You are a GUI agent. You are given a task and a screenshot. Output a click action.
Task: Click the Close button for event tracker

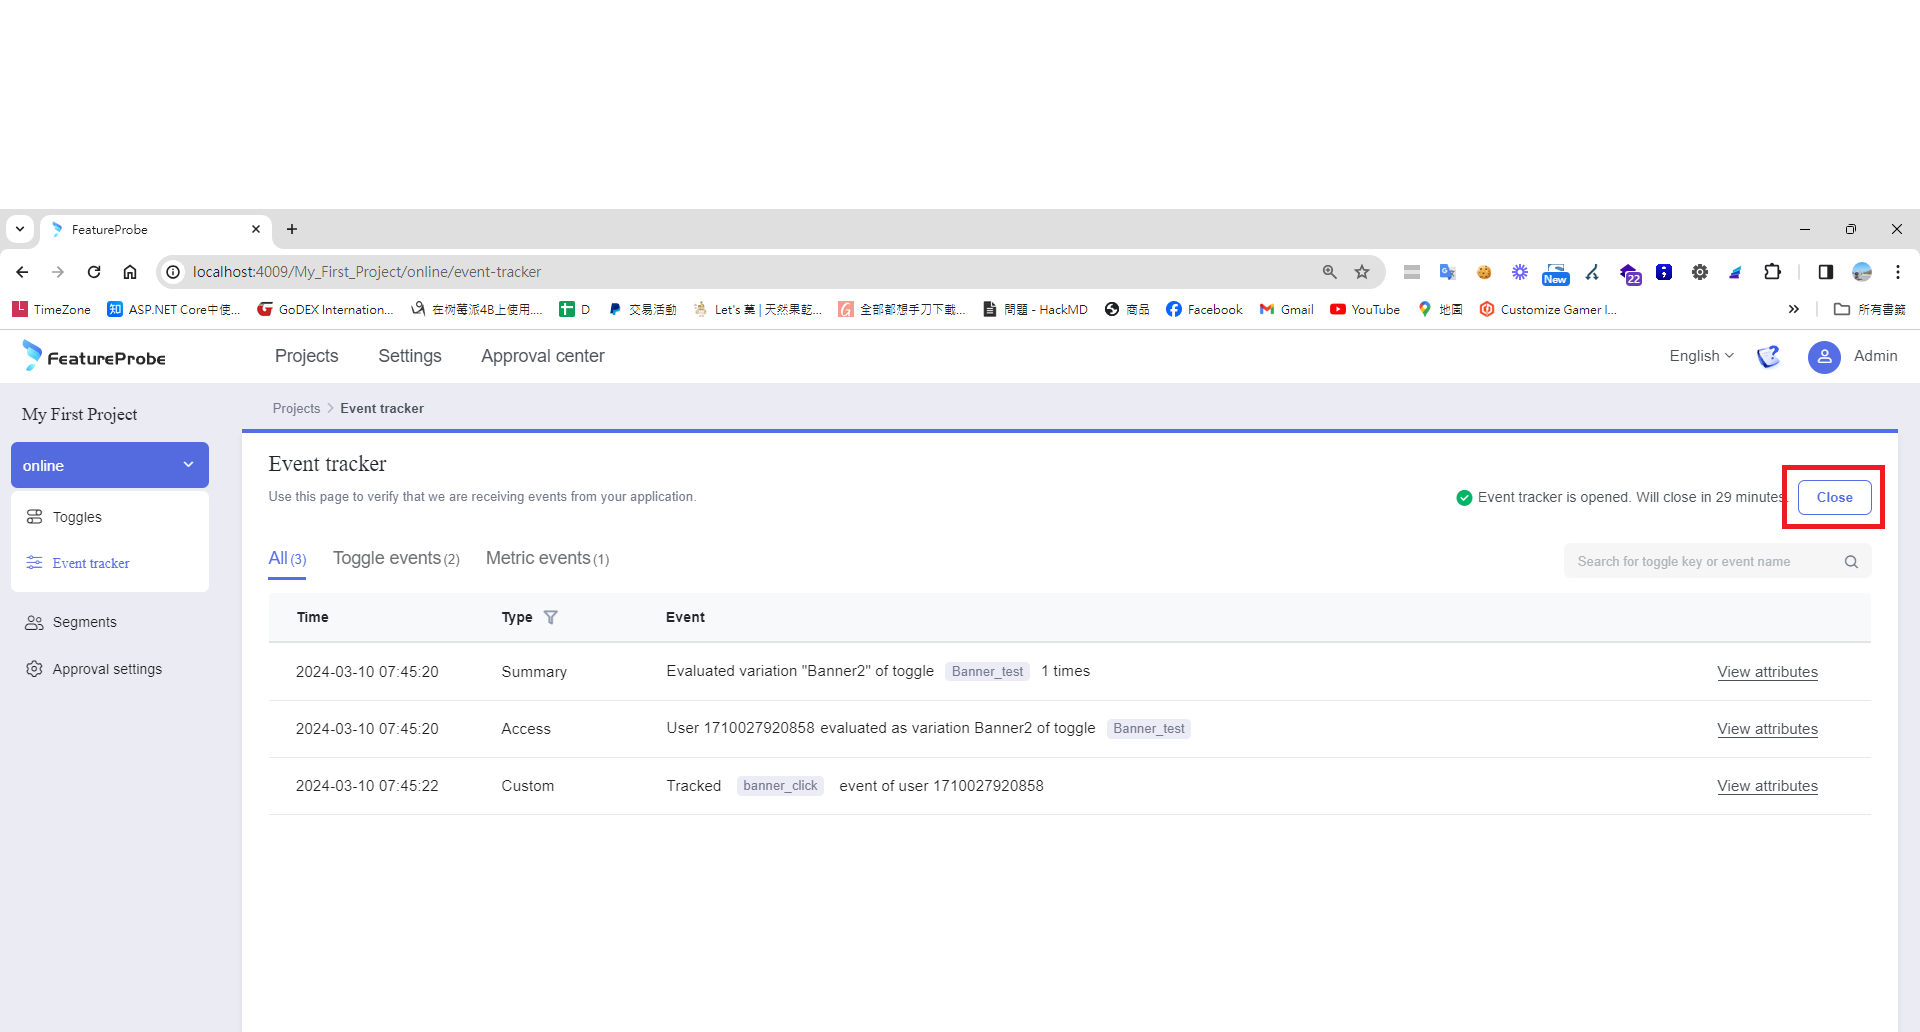point(1833,497)
